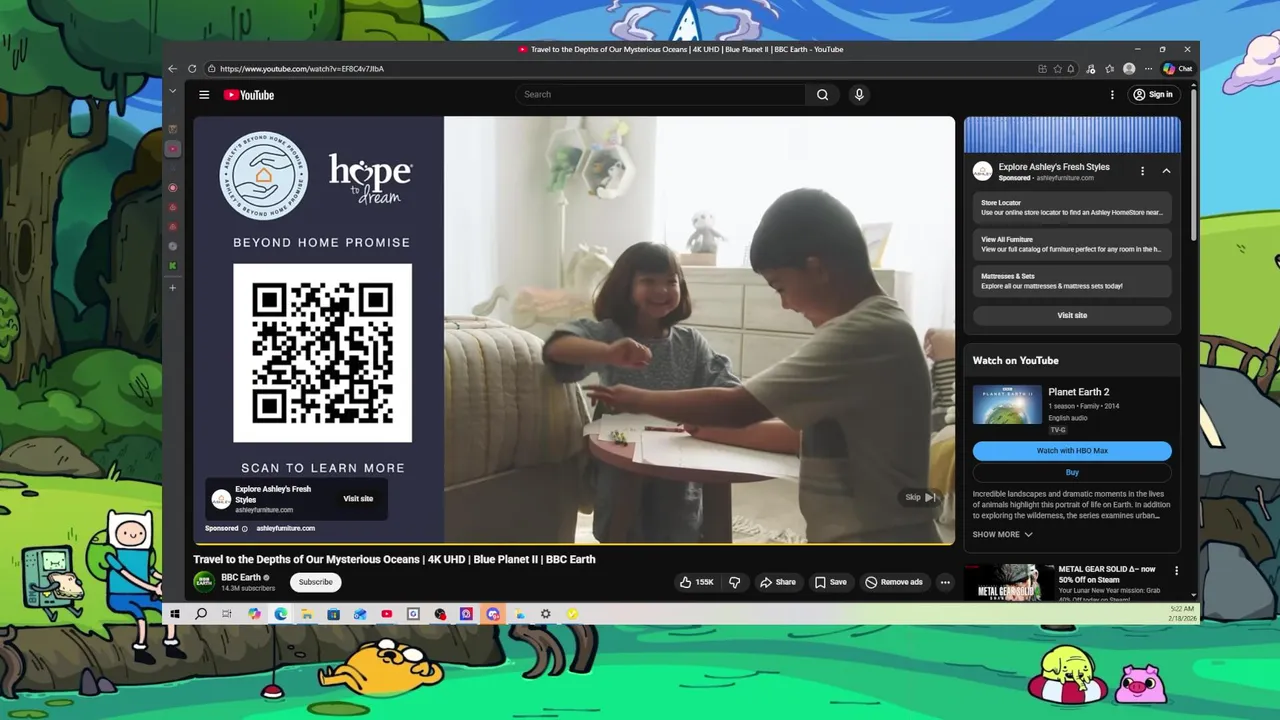Open YouTube settings three-dot menu beside Sign in
1280x720 pixels.
click(x=1112, y=95)
